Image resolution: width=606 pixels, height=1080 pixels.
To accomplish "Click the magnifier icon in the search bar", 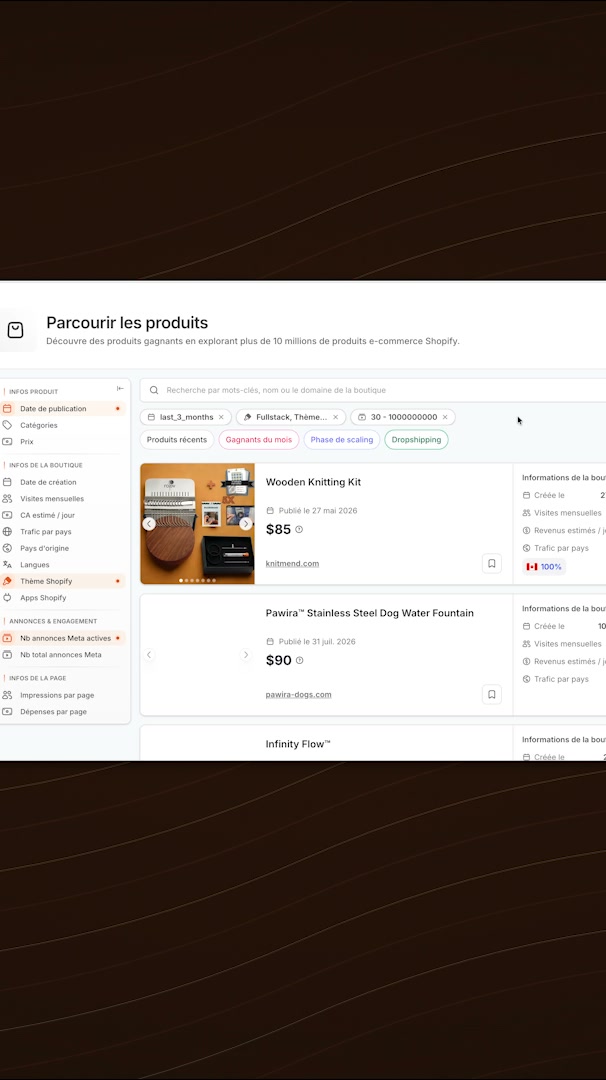I will [x=154, y=390].
